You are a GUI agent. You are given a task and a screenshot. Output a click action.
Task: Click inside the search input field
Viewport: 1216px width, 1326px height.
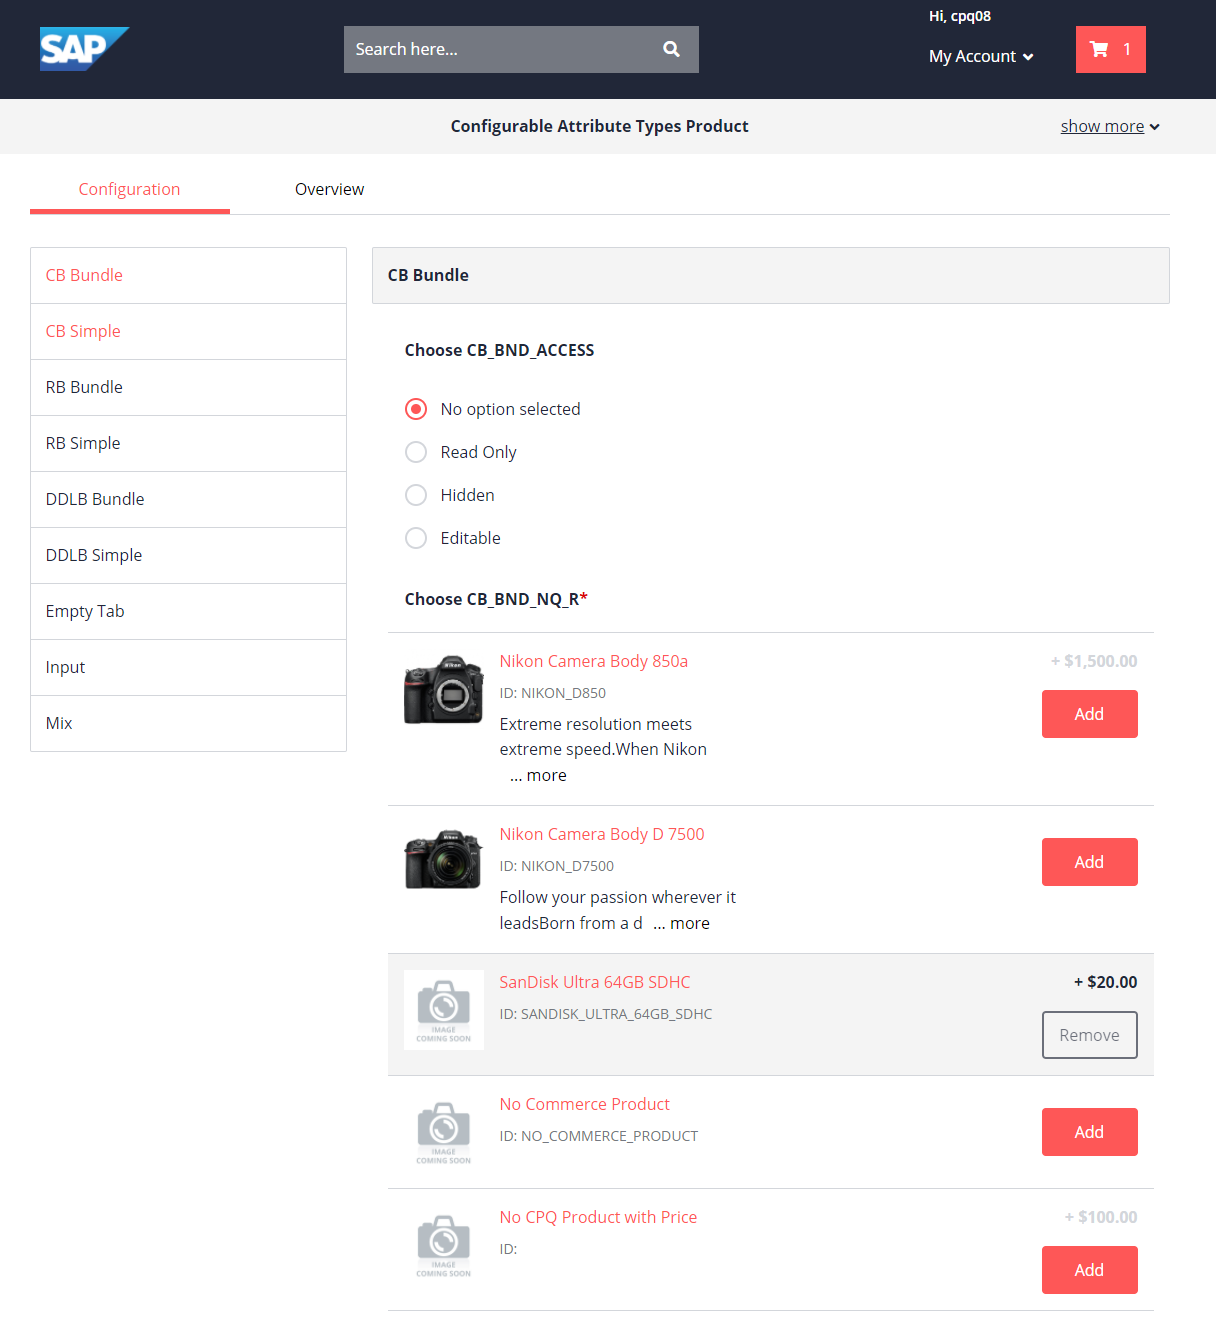pyautogui.click(x=500, y=48)
